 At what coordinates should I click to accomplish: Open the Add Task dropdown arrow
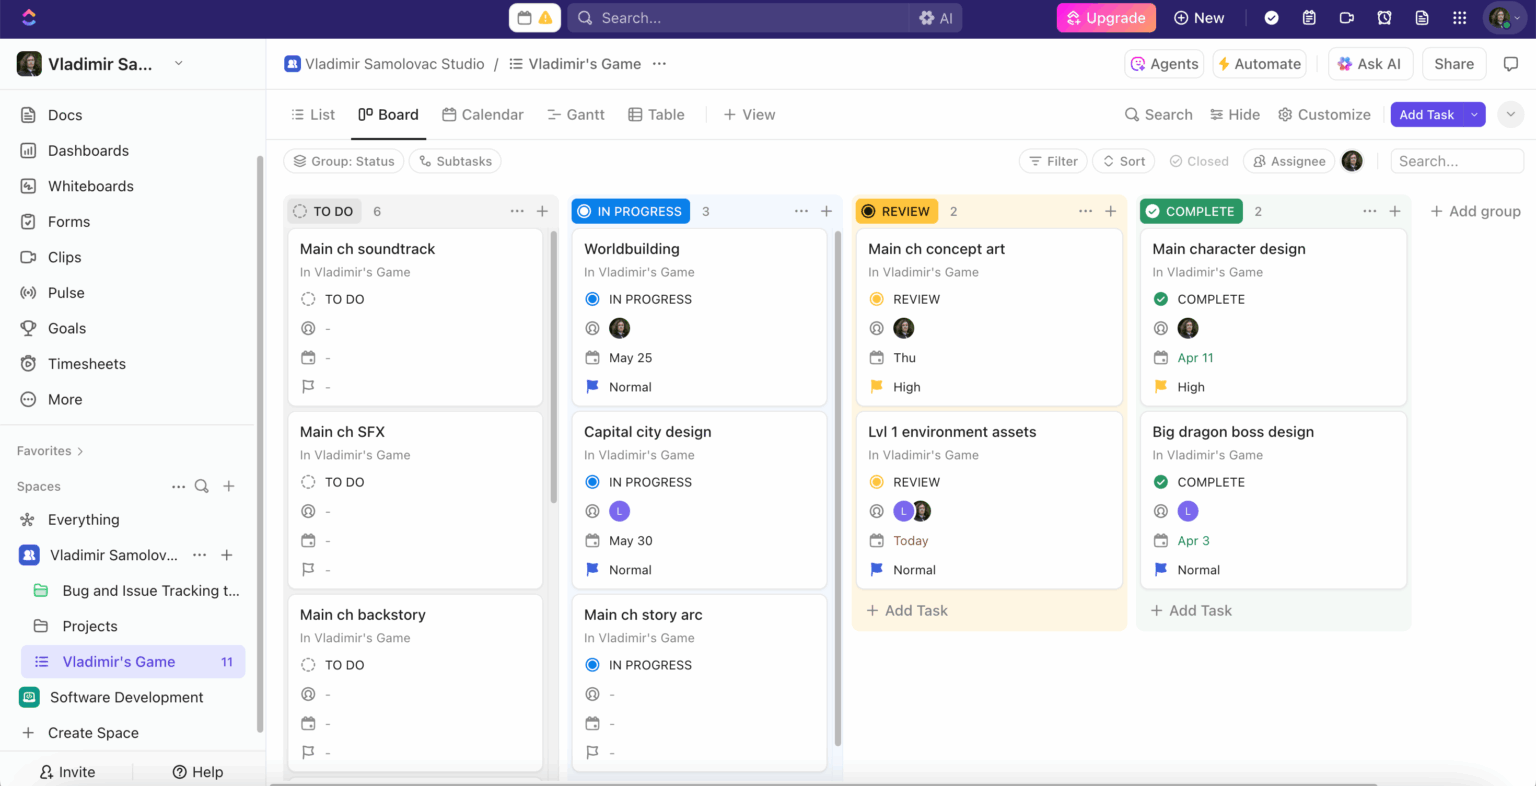point(1472,114)
